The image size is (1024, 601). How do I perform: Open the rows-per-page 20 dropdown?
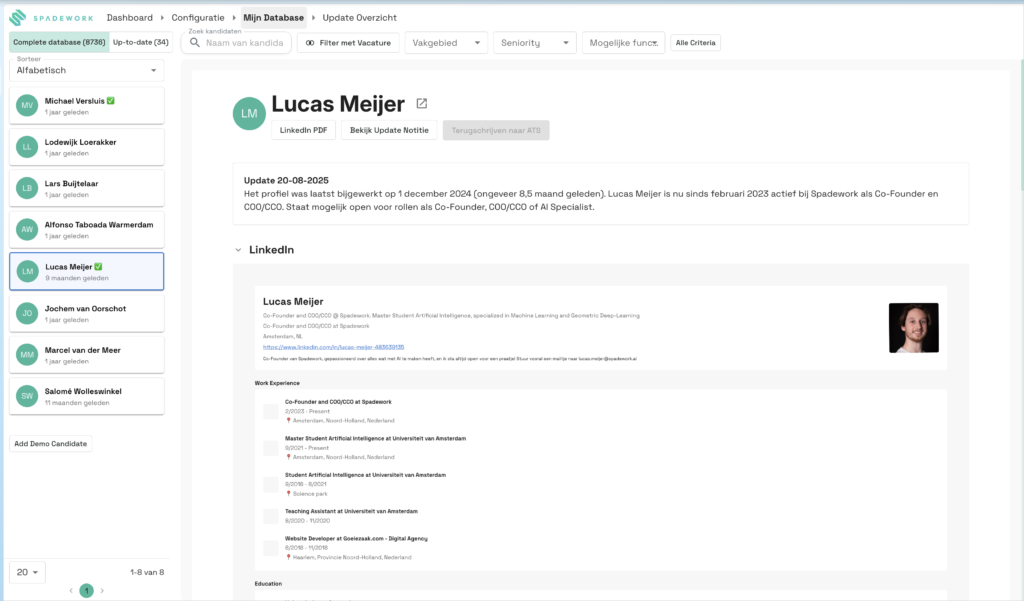(x=27, y=572)
